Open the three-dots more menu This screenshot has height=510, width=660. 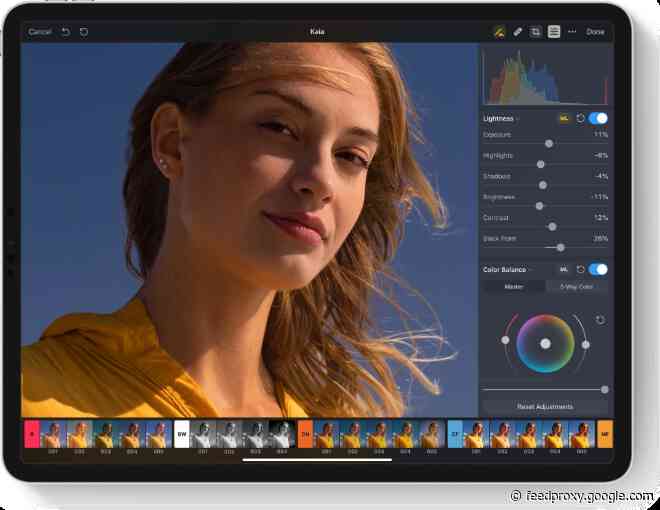(572, 32)
